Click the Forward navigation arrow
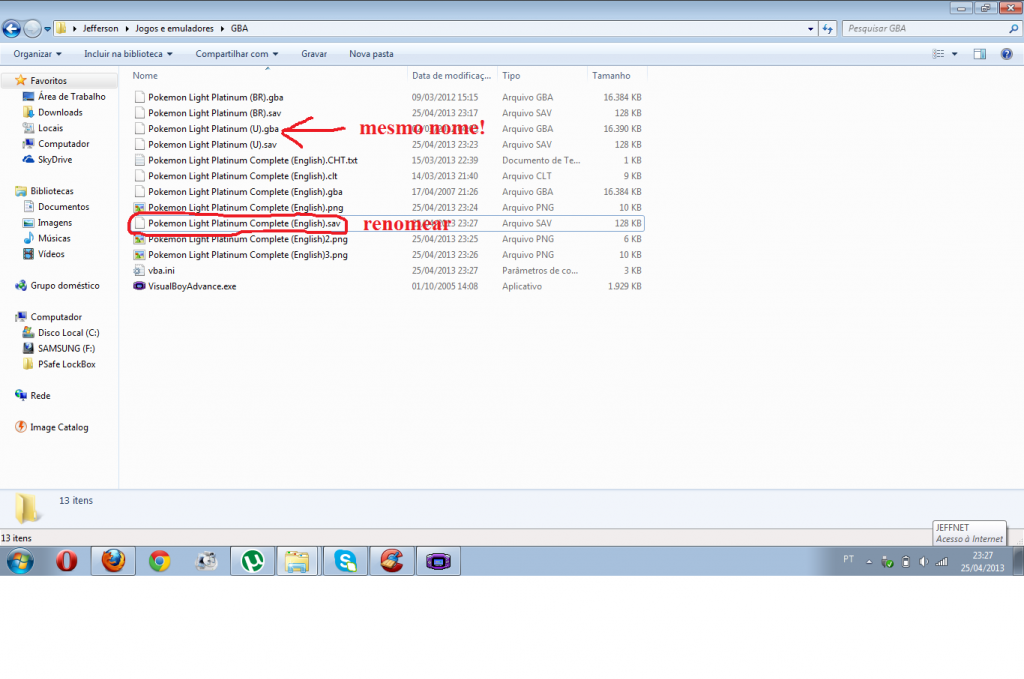1024x679 pixels. click(x=32, y=29)
